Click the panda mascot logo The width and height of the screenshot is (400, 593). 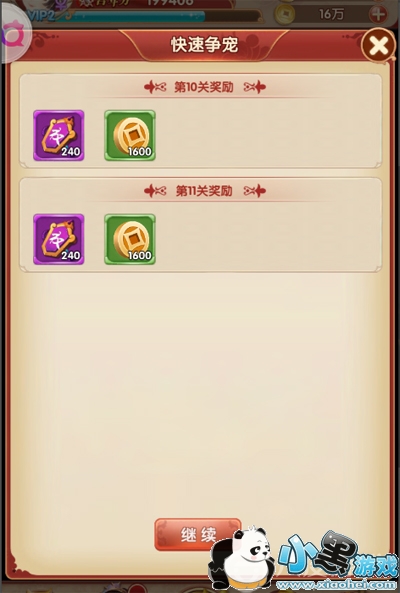click(x=242, y=557)
